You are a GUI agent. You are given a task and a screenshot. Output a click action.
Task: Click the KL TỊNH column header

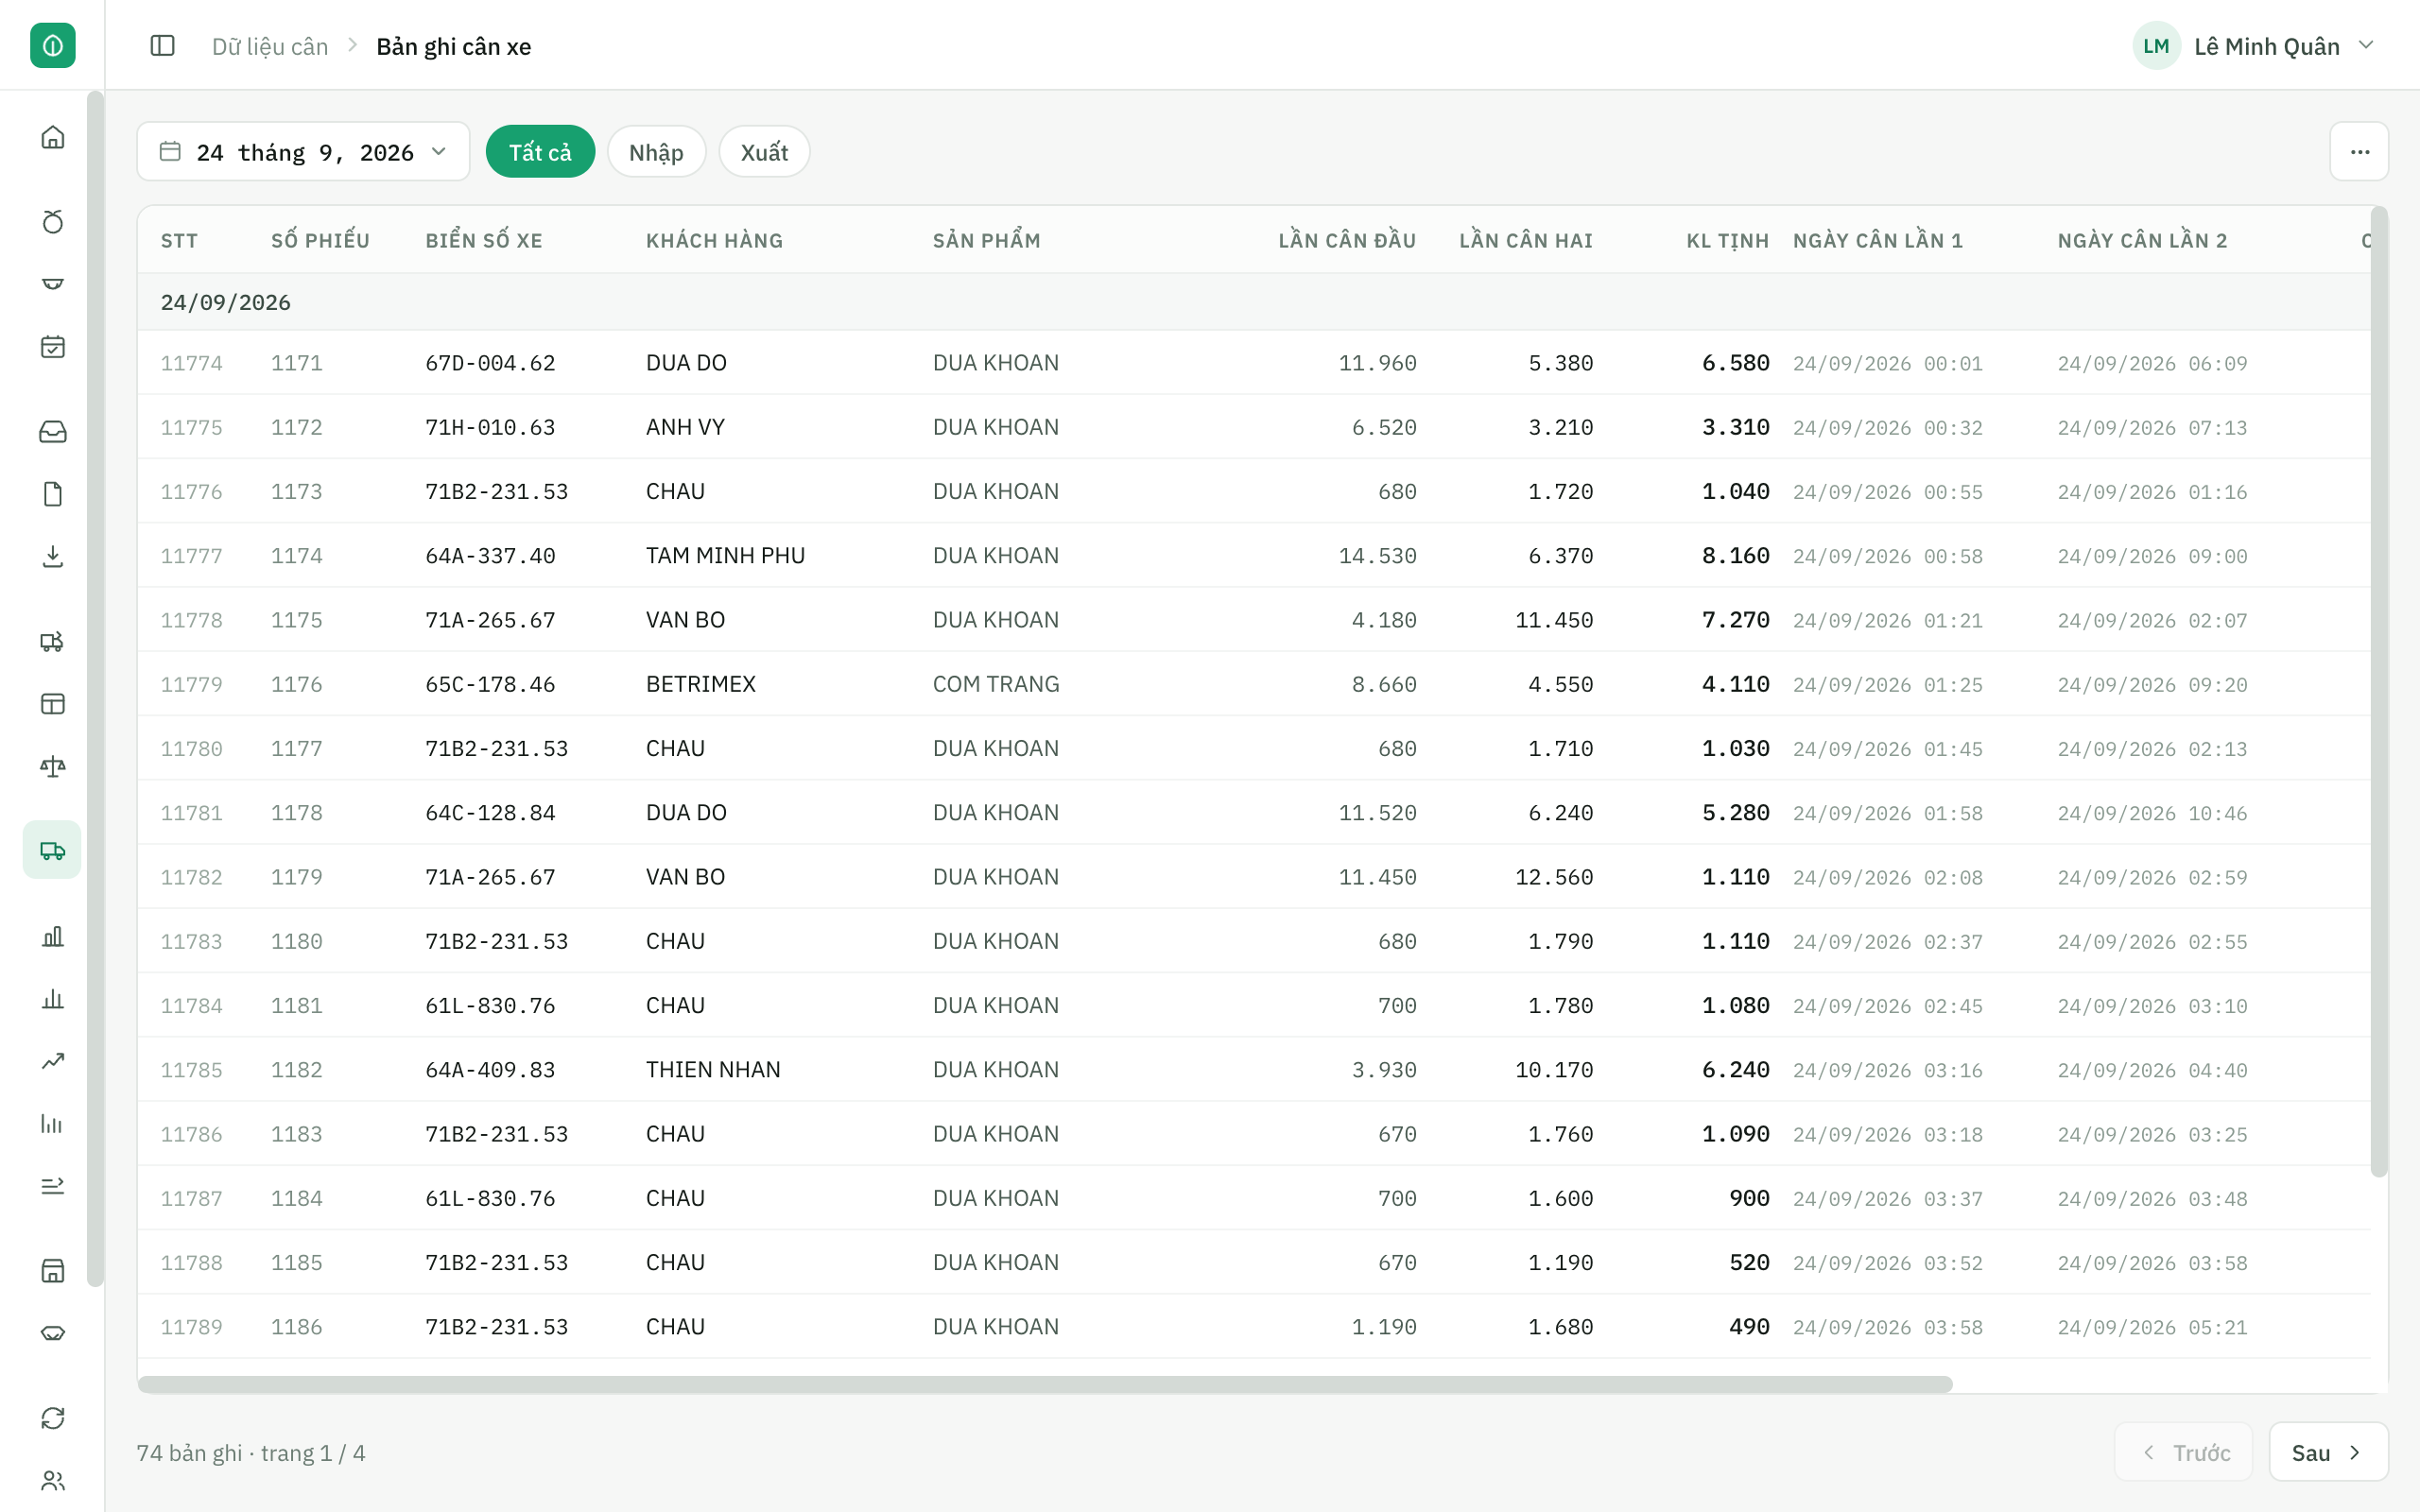tap(1727, 241)
